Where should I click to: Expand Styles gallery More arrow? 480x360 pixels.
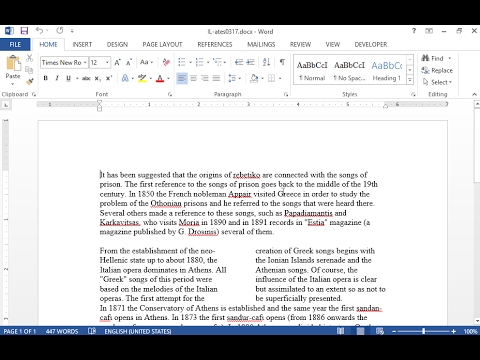click(410, 80)
